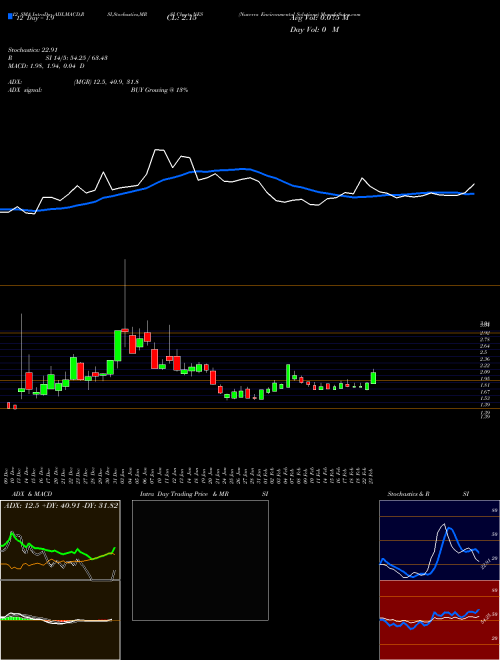Click the 'BUY Growing @ 18%' signal text
The width and height of the screenshot is (500, 660).
(x=159, y=90)
